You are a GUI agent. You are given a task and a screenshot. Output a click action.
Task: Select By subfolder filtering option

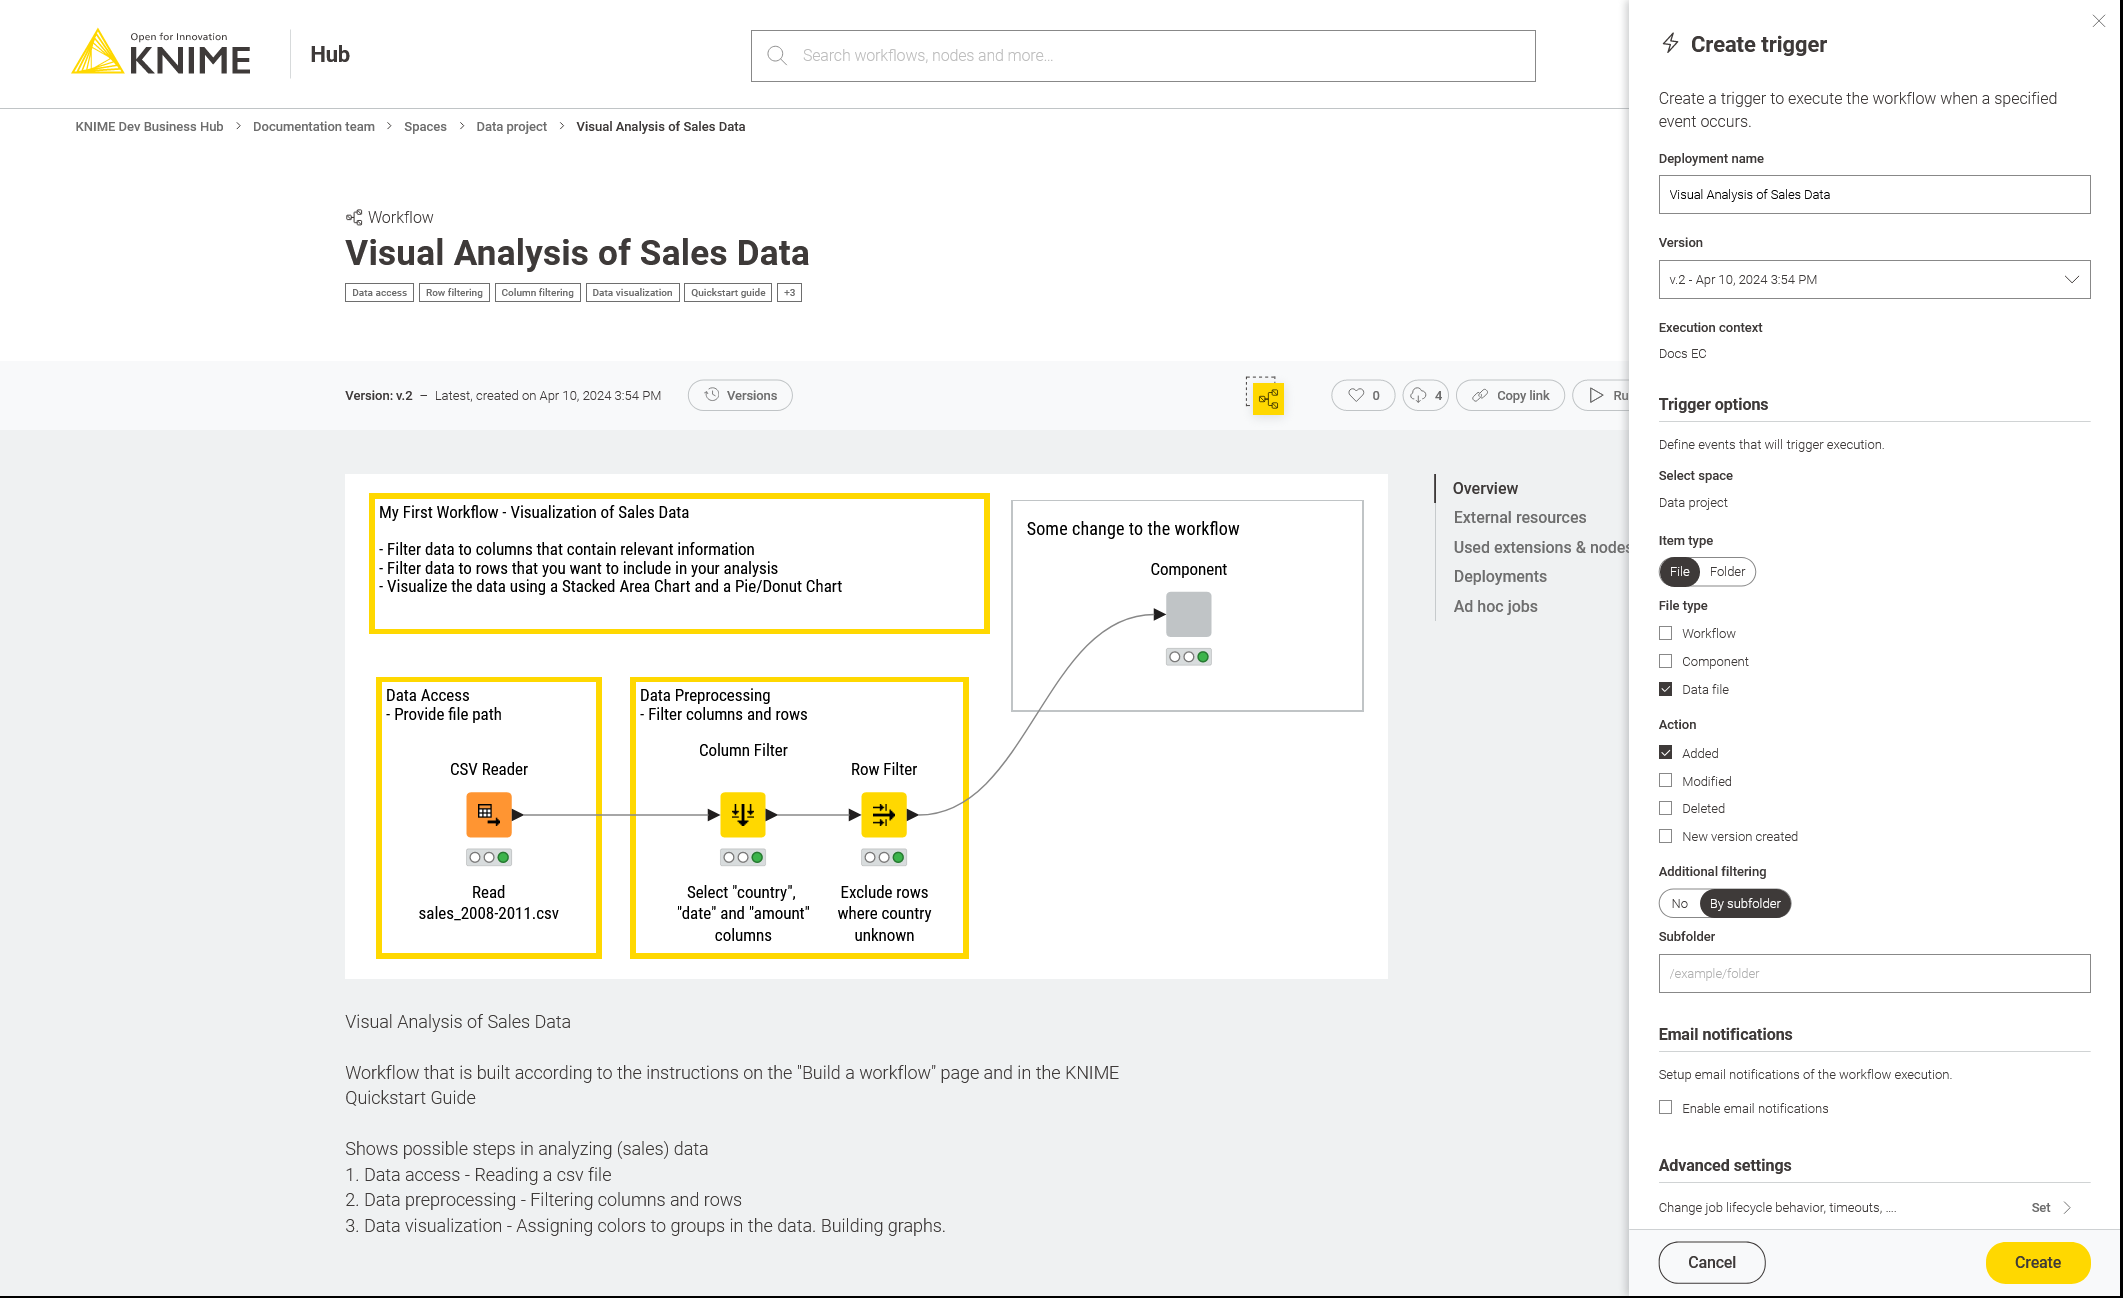tap(1745, 903)
